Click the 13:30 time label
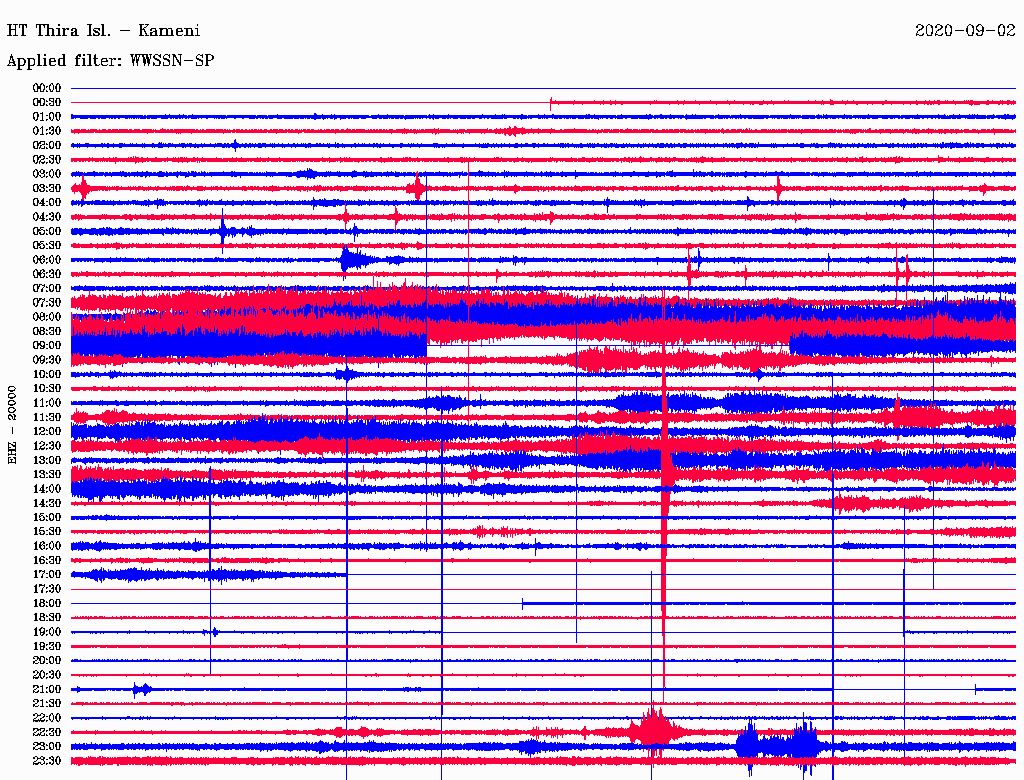1024x780 pixels. 47,475
